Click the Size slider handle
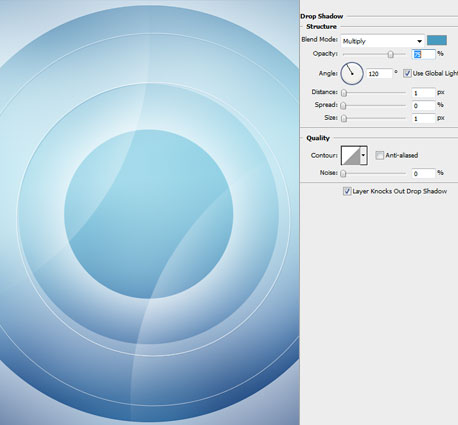Viewport: 458px width, 425px height. coord(344,118)
